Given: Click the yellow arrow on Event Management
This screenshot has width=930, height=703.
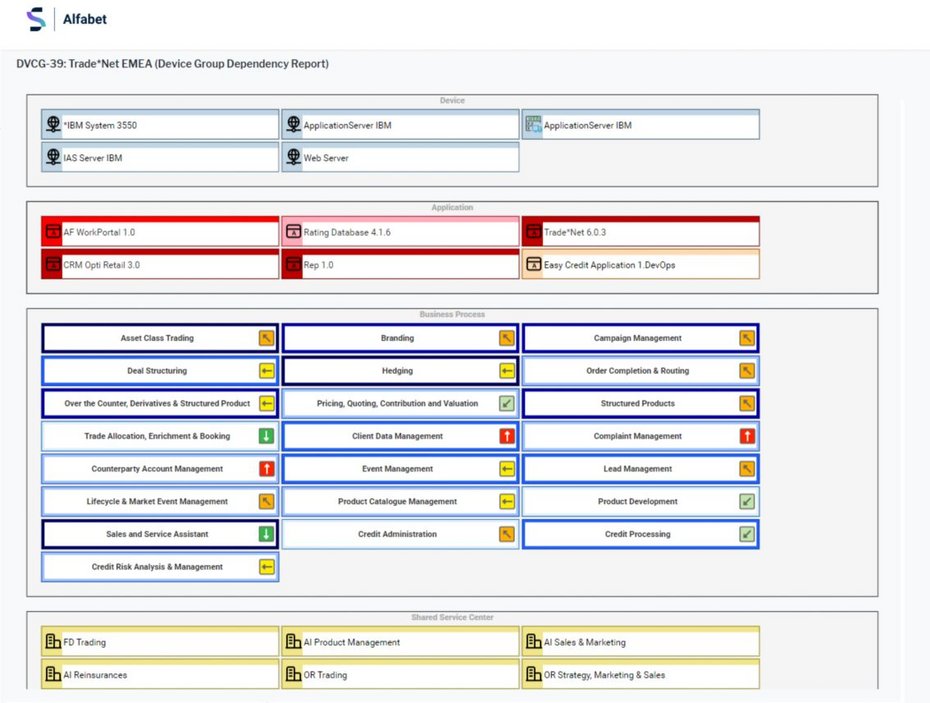Looking at the screenshot, I should point(507,469).
